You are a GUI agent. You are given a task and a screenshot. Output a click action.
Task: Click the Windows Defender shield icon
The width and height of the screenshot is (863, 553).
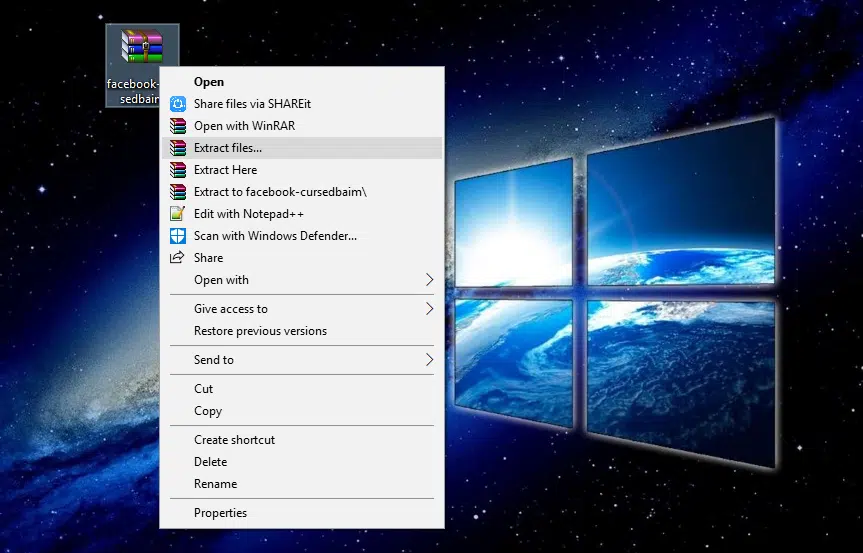178,236
